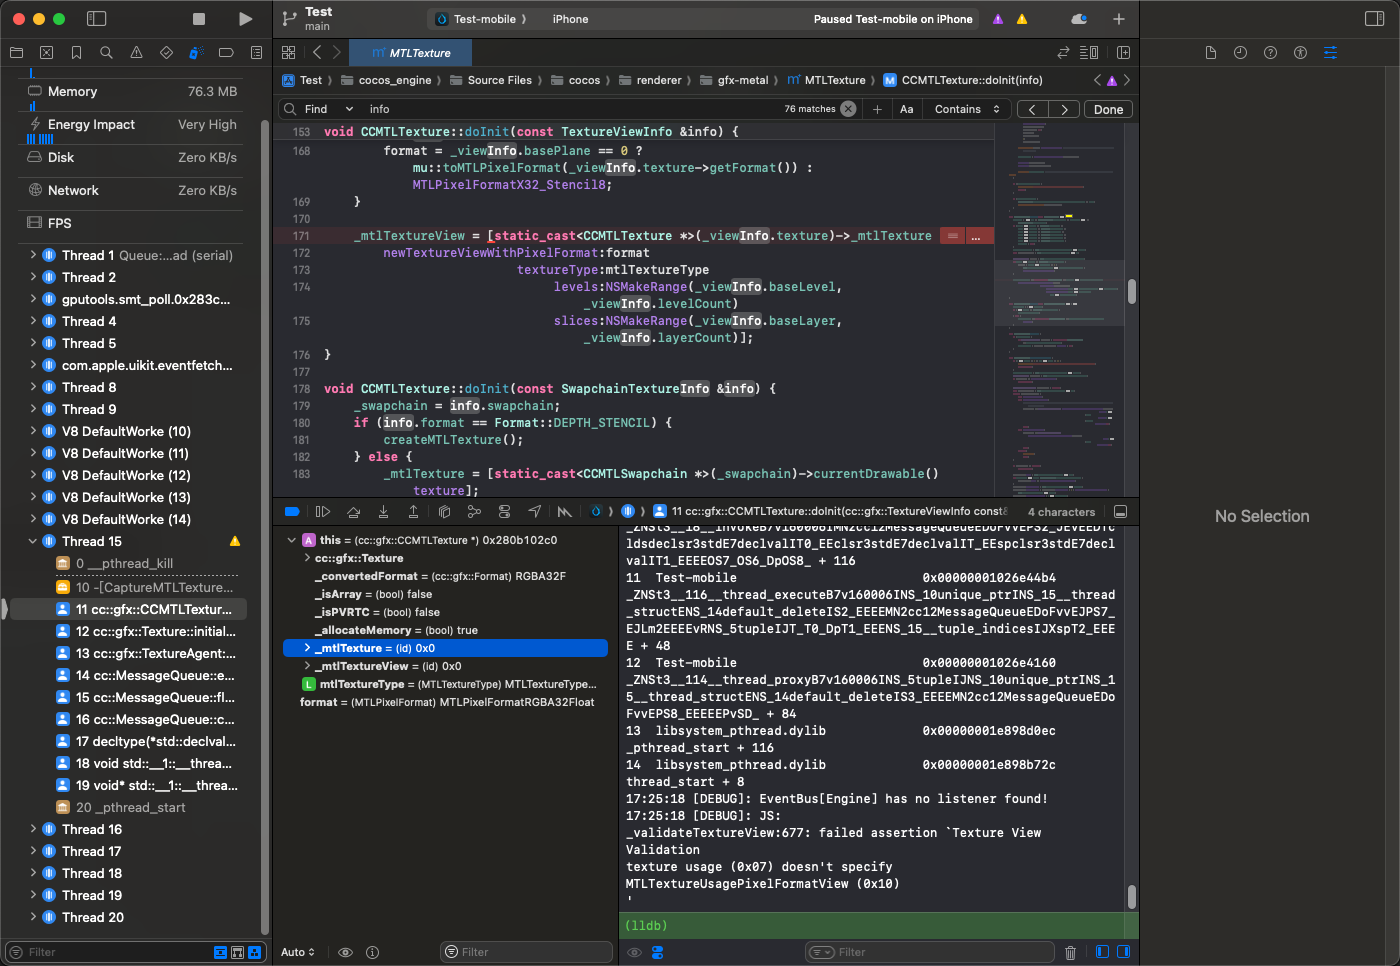Screen dimensions: 1400x966
Task: Select Source Files in the jump bar
Action: click(490, 80)
